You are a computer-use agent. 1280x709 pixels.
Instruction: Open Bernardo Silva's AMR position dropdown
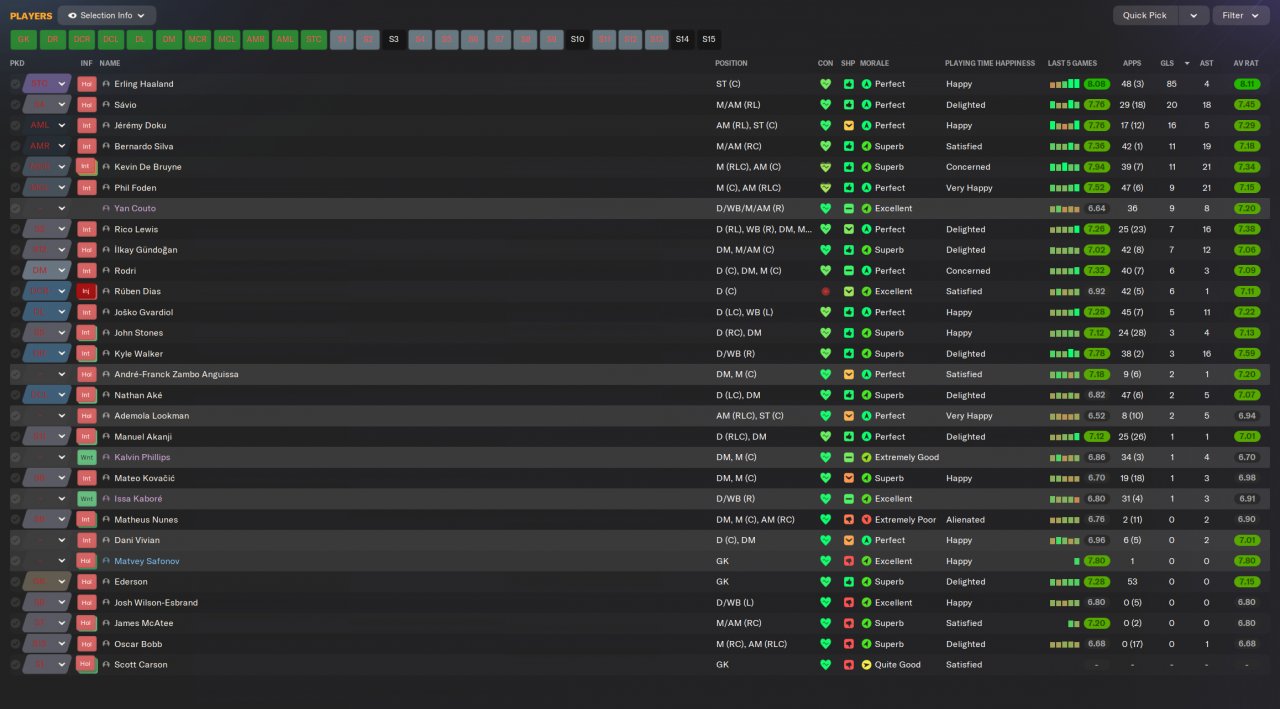click(x=47, y=146)
